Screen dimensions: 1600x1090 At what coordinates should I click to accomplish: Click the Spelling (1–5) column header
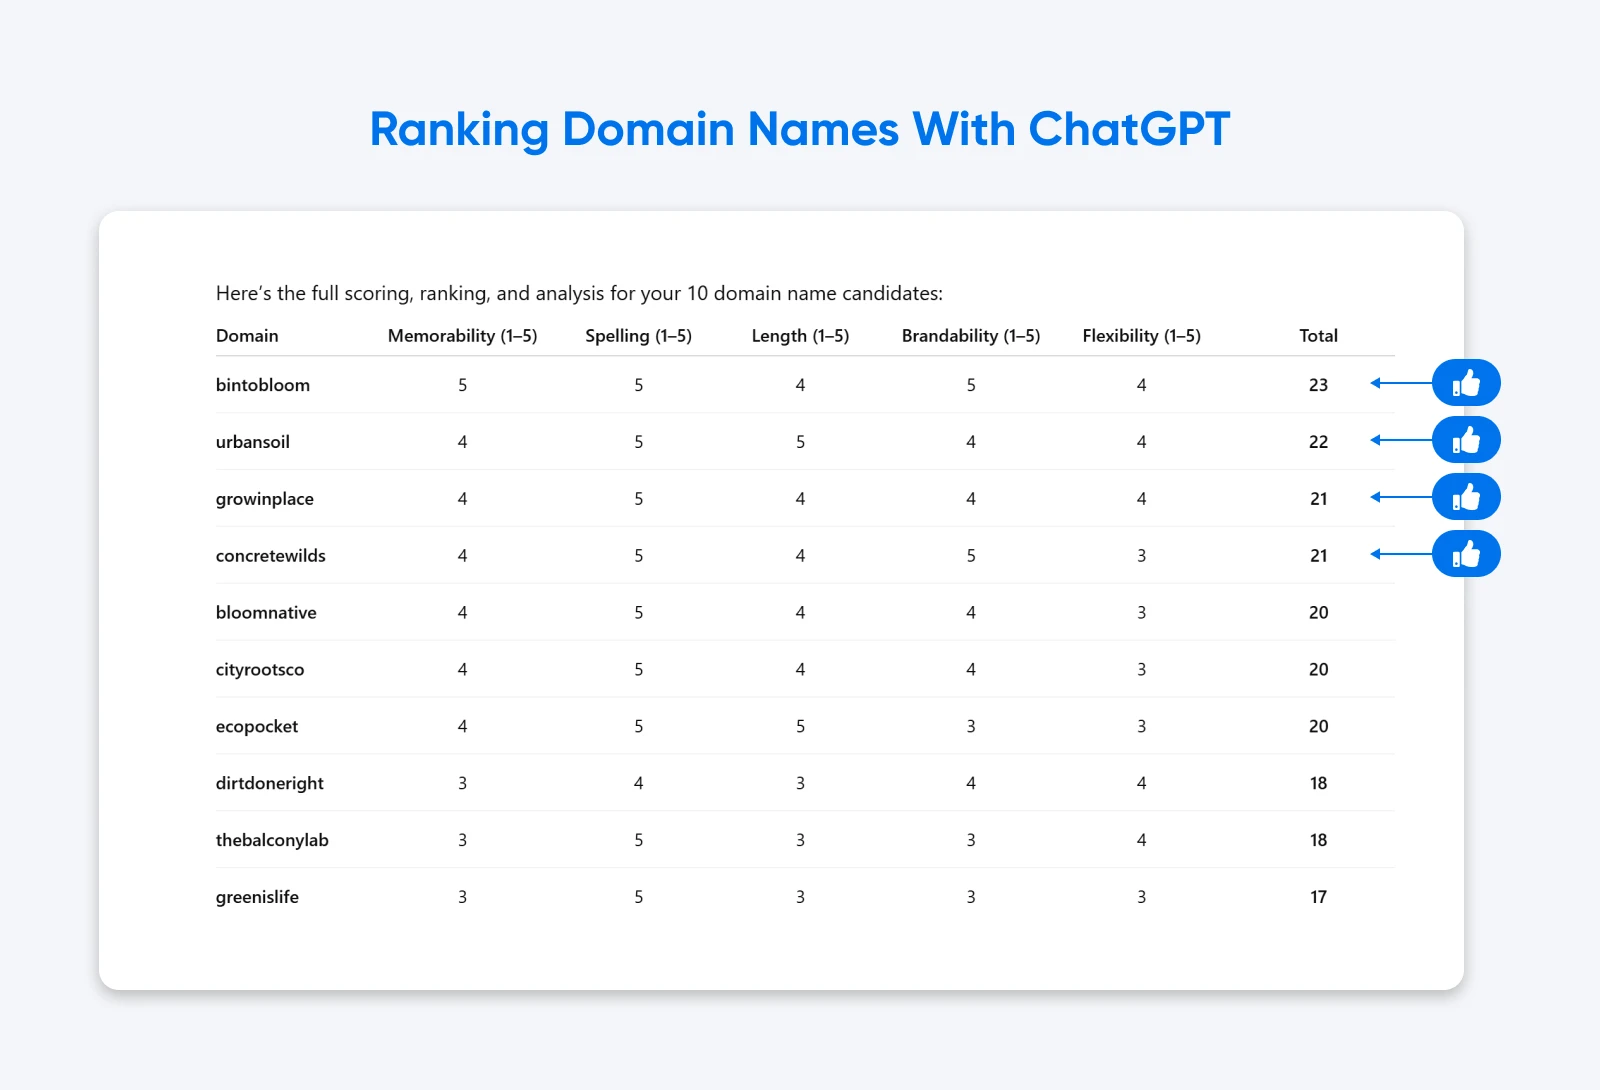639,336
